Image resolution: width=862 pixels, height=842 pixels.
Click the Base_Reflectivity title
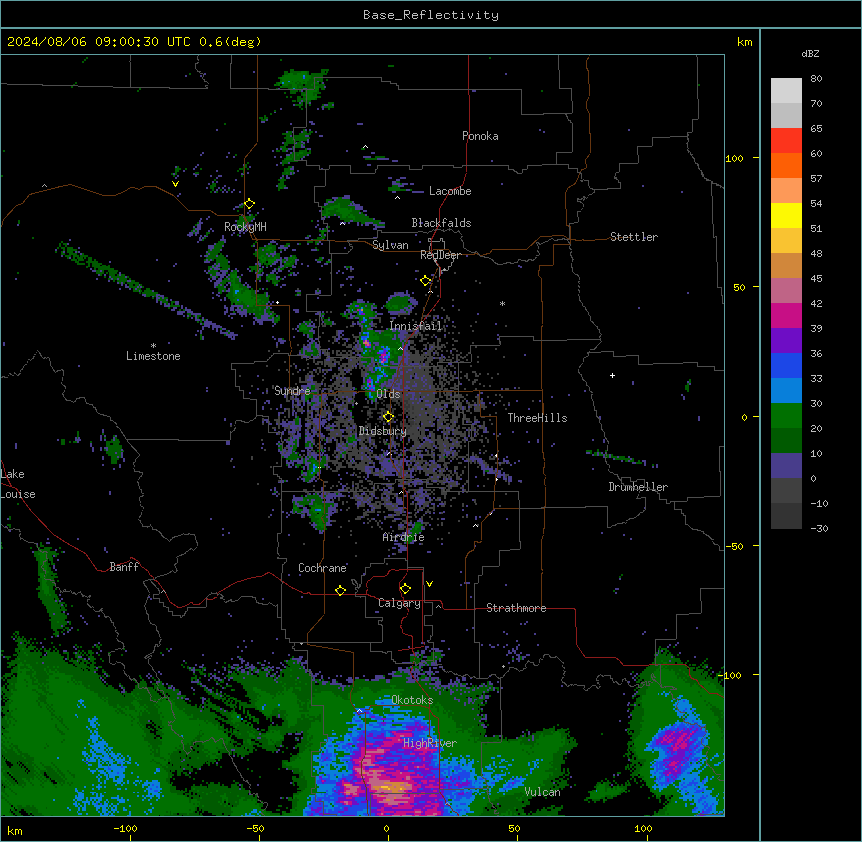pyautogui.click(x=431, y=15)
